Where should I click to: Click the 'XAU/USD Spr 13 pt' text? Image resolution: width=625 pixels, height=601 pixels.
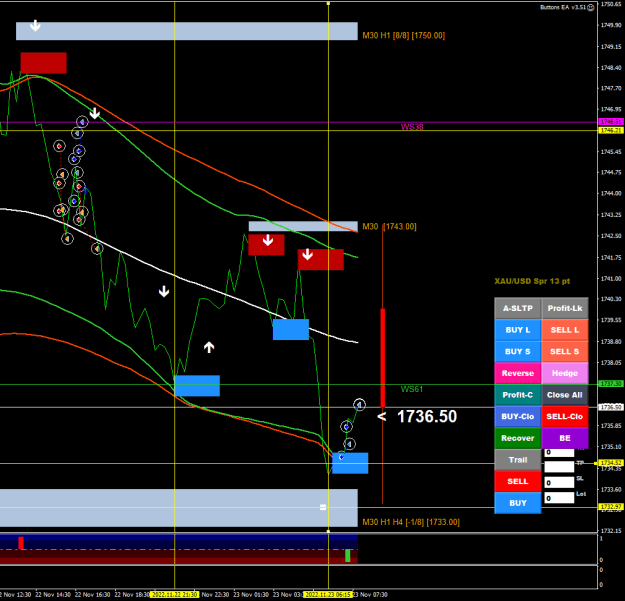[x=532, y=281]
